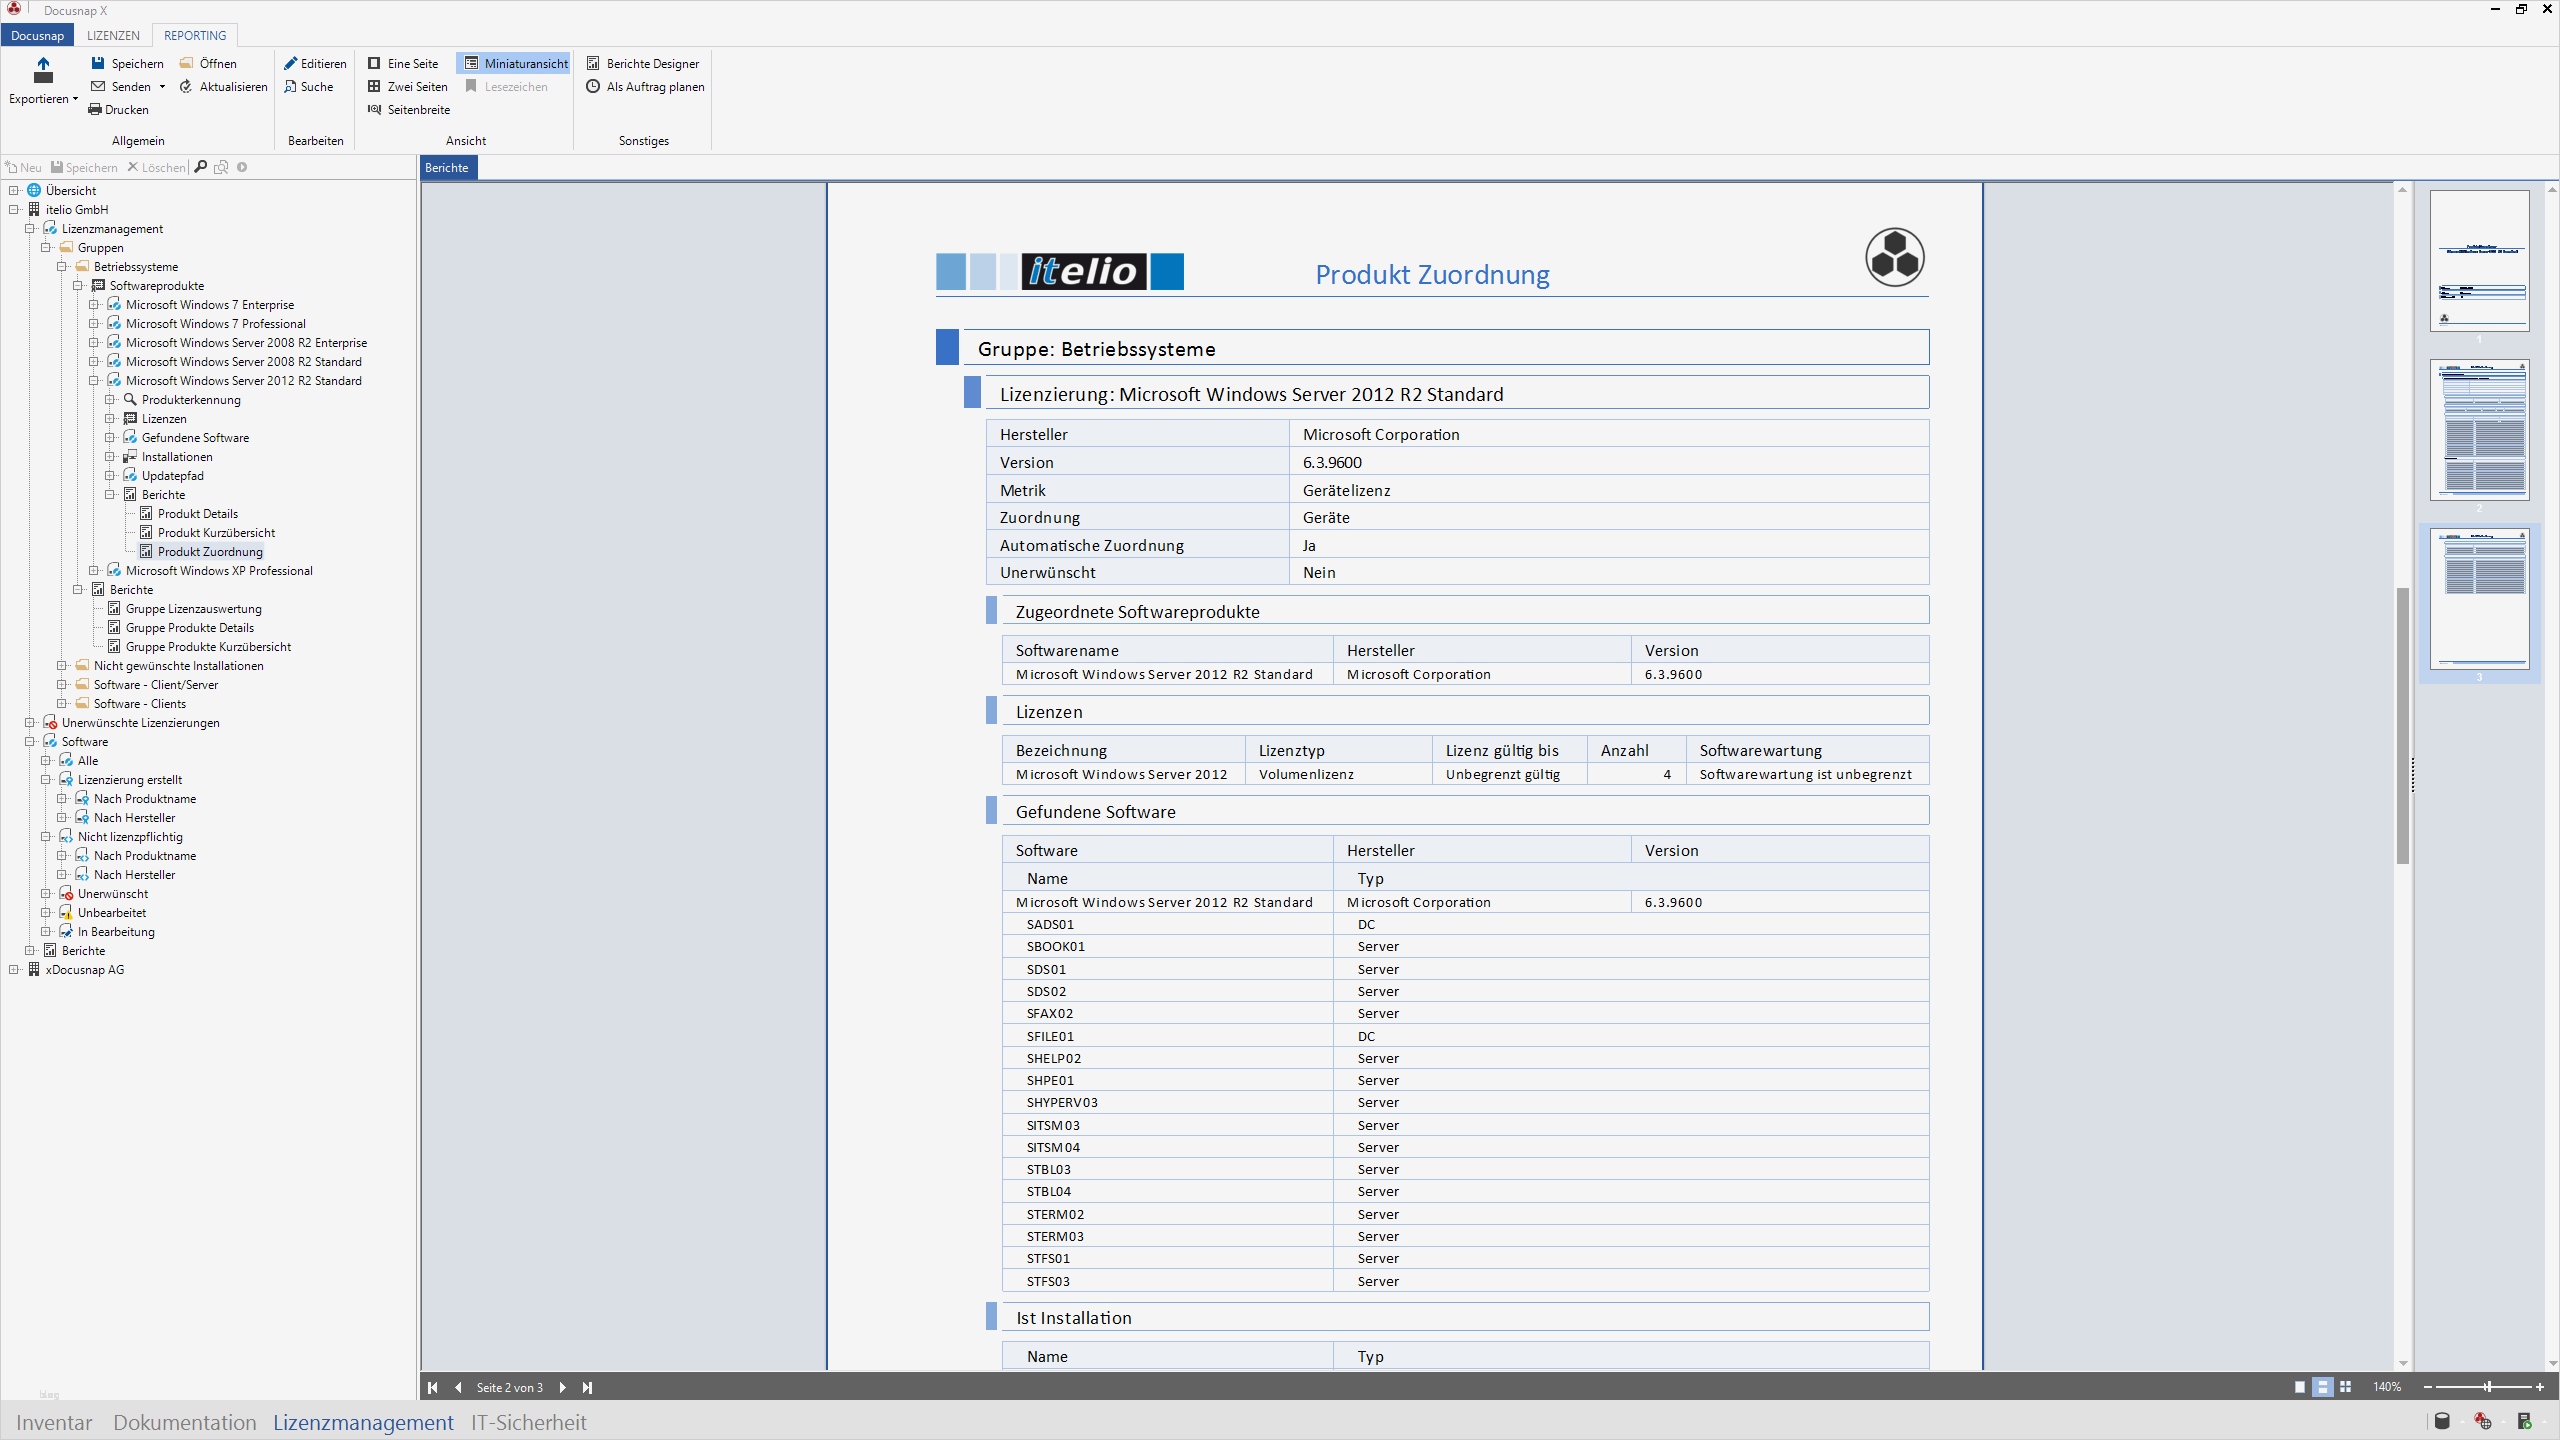Switch to the Inventar module tab

(54, 1422)
